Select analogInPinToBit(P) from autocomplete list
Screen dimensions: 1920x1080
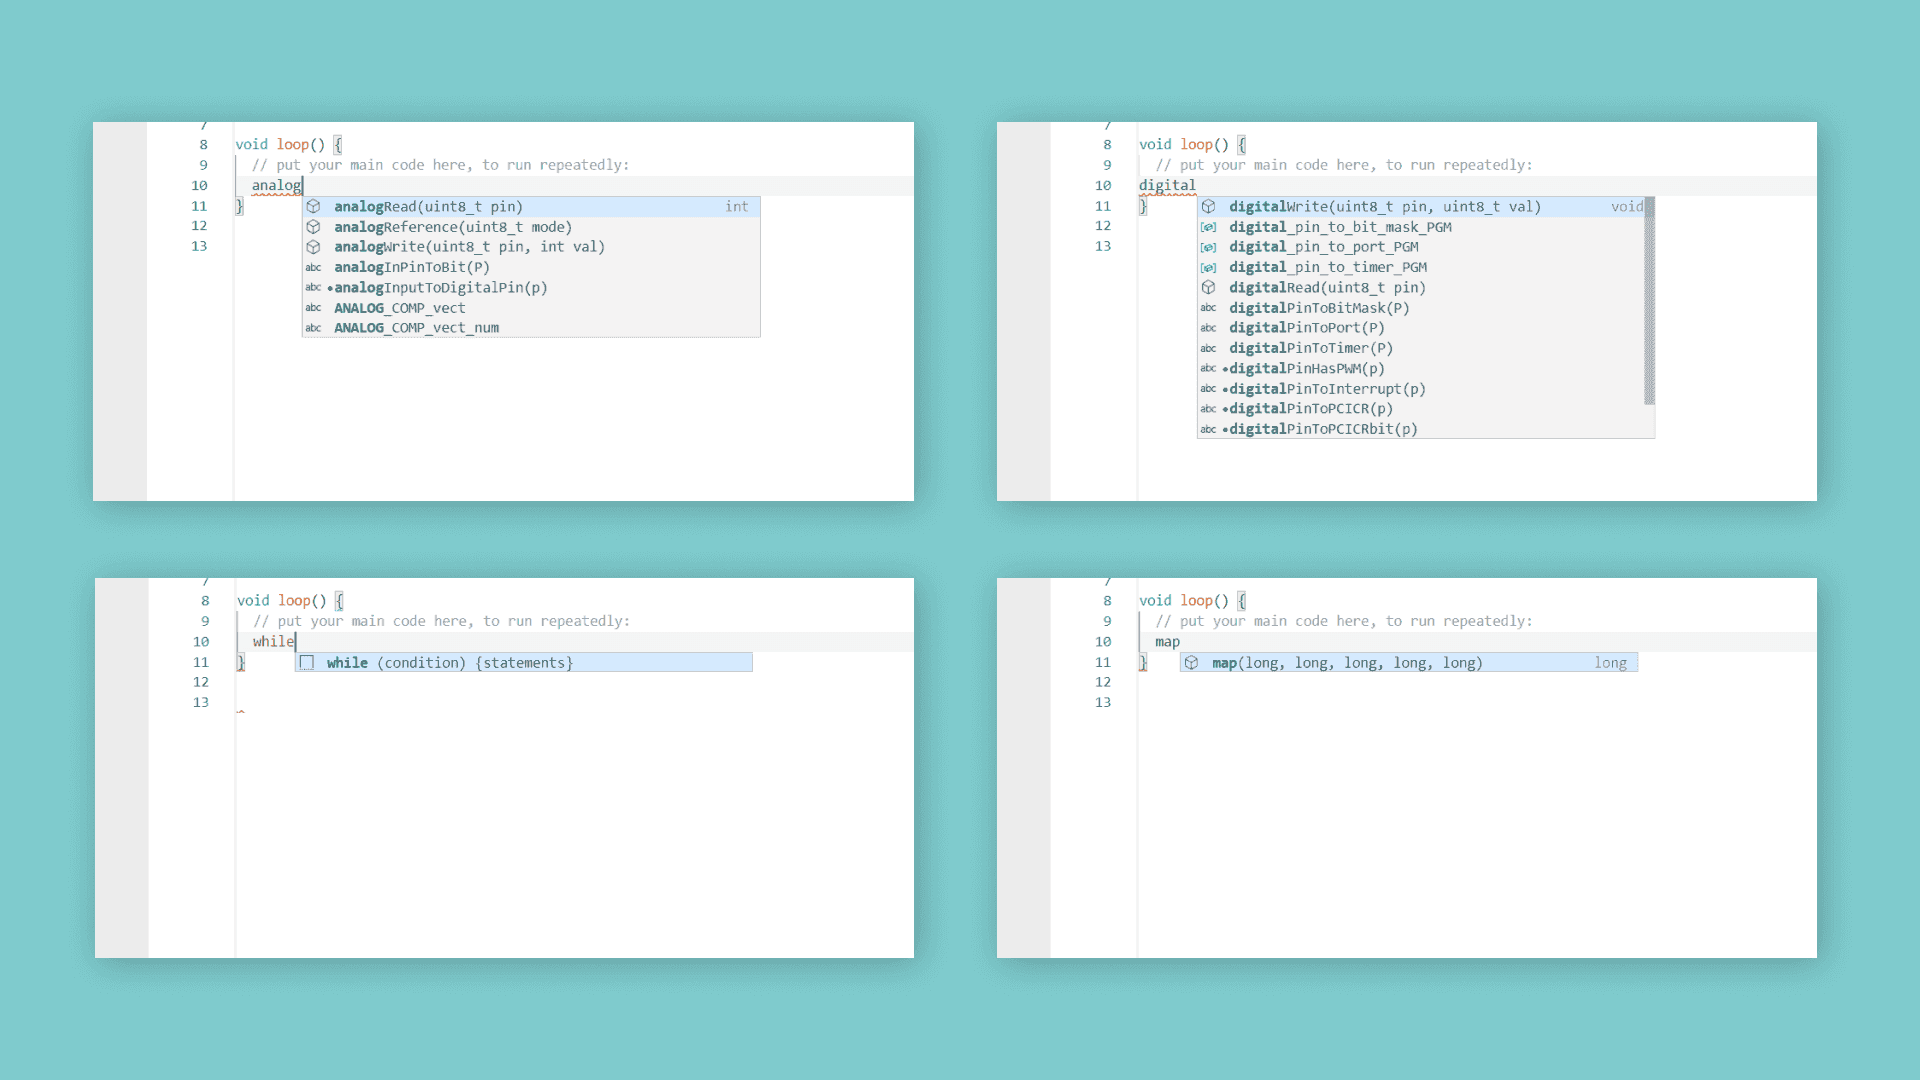[412, 267]
